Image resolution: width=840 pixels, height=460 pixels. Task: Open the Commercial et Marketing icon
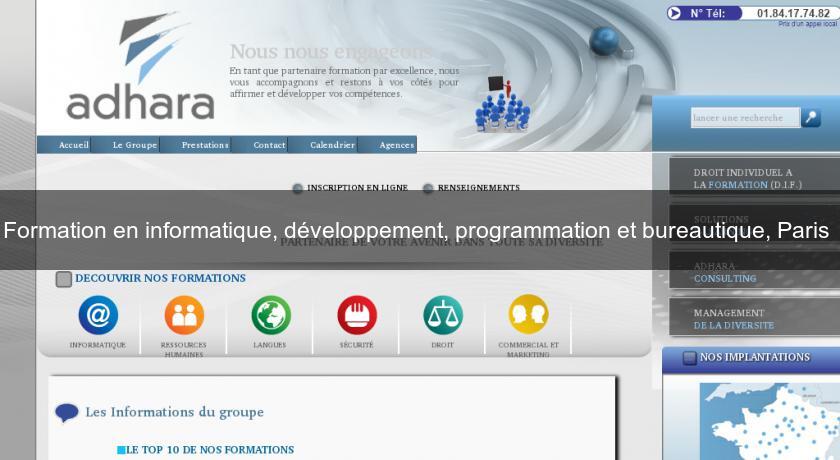coord(529,314)
